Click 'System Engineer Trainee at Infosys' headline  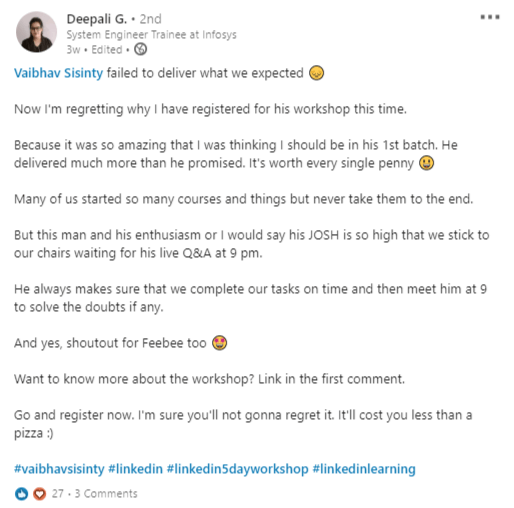coord(152,35)
